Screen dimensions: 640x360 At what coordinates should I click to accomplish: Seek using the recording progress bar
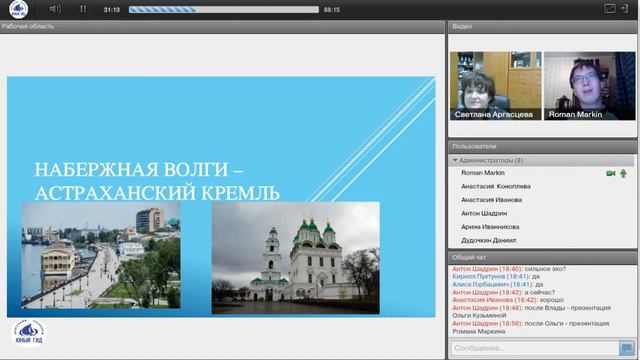tap(224, 9)
